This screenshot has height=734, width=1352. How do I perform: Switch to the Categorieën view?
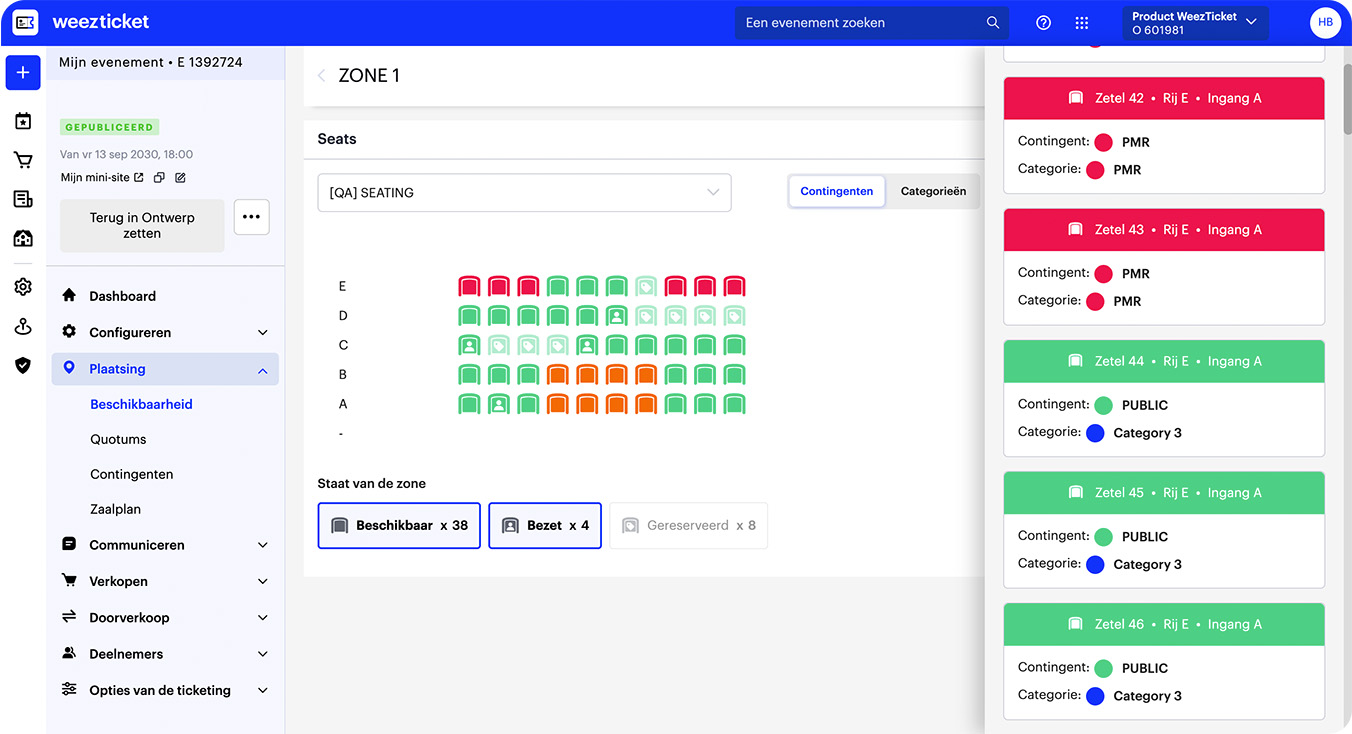(x=933, y=191)
